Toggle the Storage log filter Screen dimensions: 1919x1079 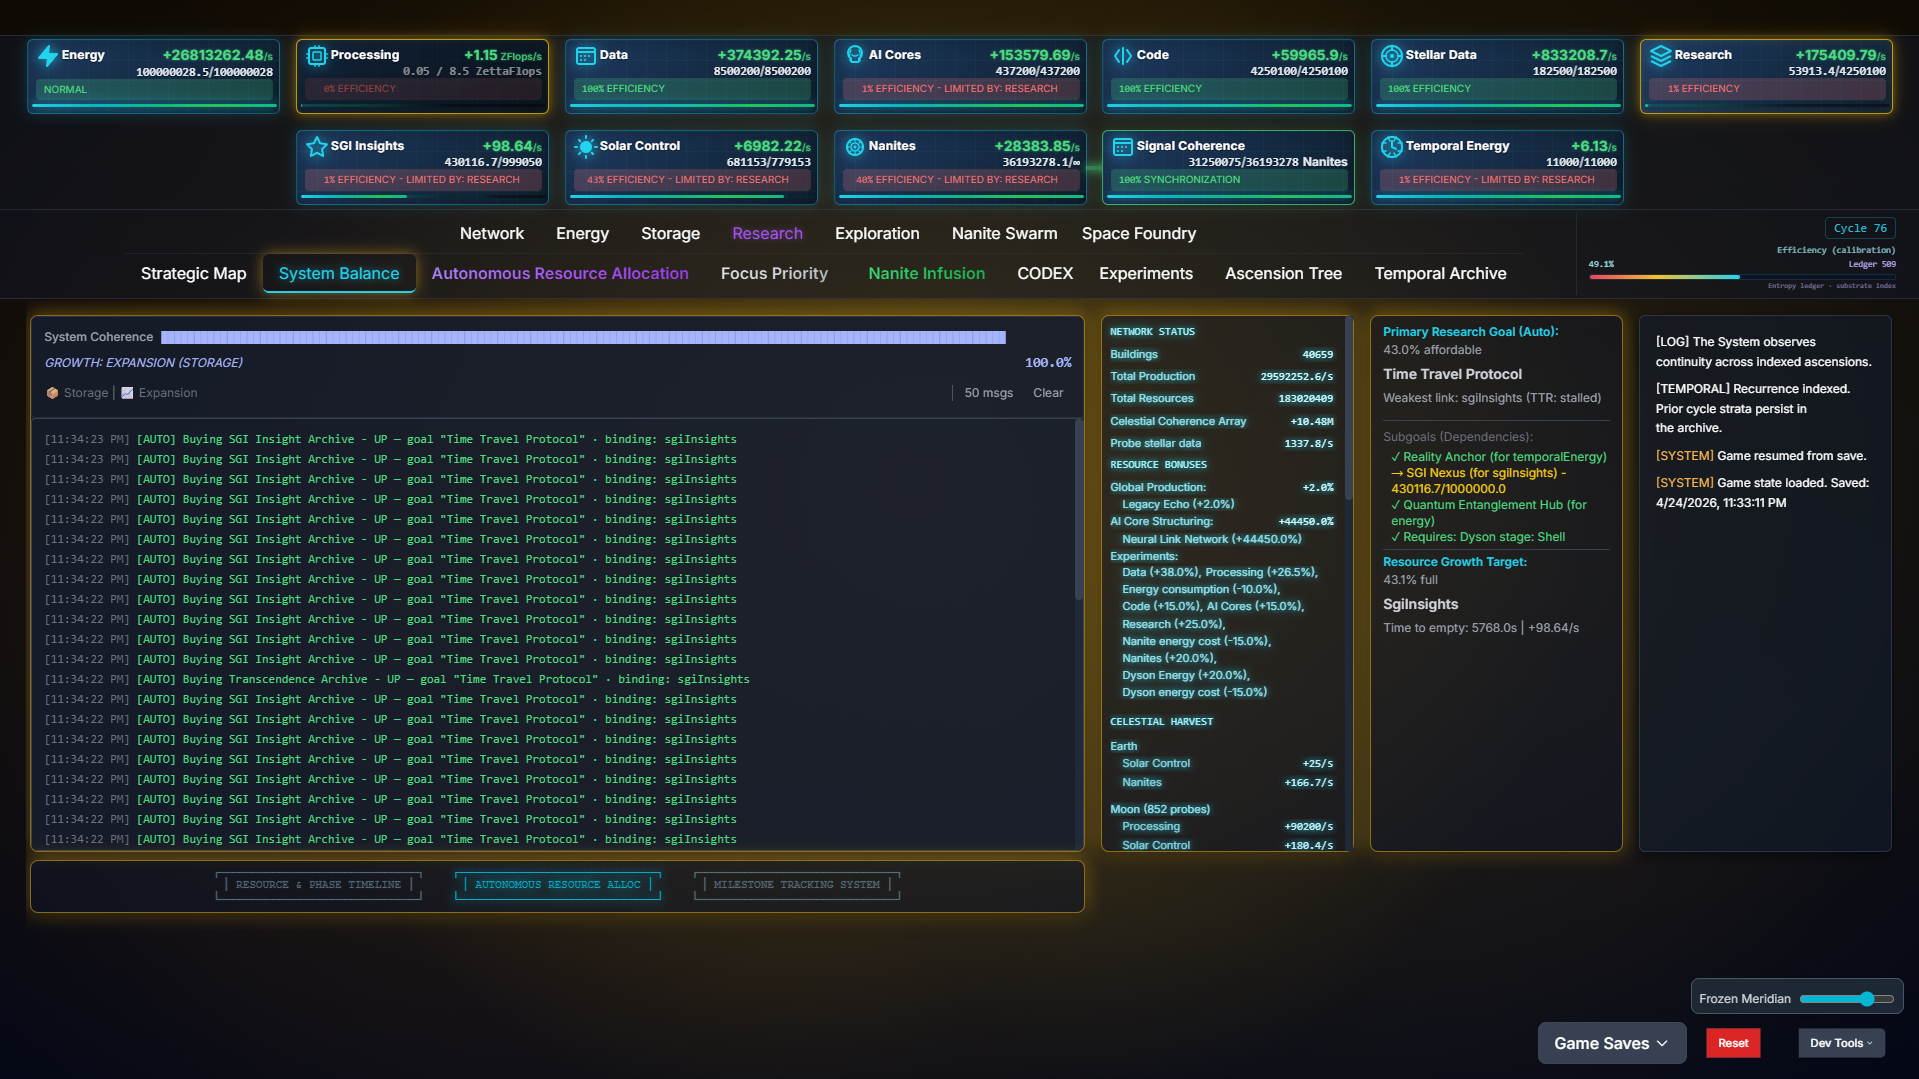click(77, 393)
